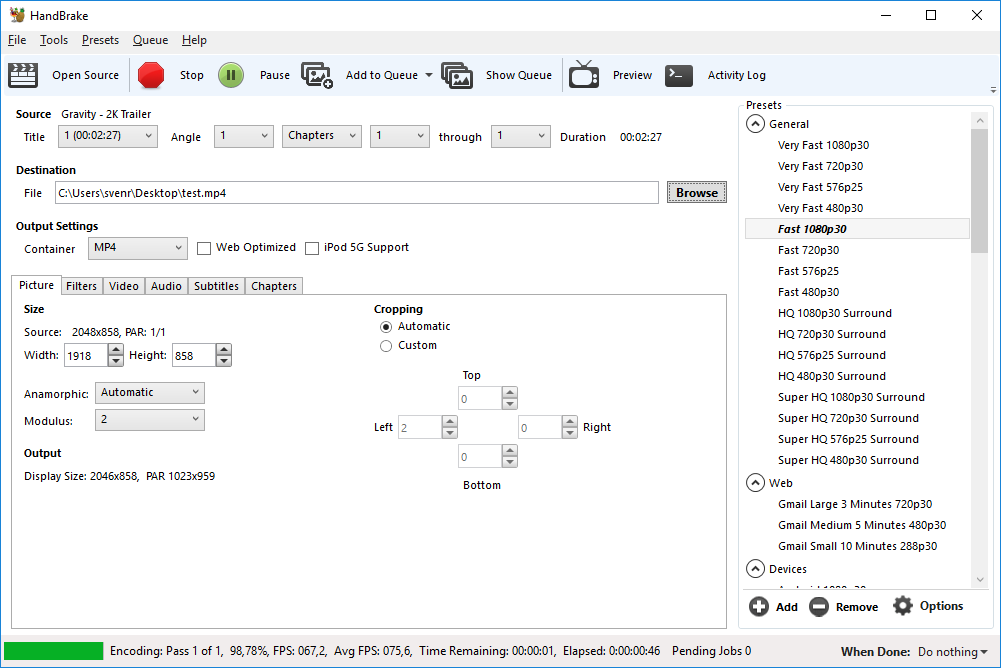Select the Fast 720p30 preset
This screenshot has width=1001, height=668.
[808, 250]
